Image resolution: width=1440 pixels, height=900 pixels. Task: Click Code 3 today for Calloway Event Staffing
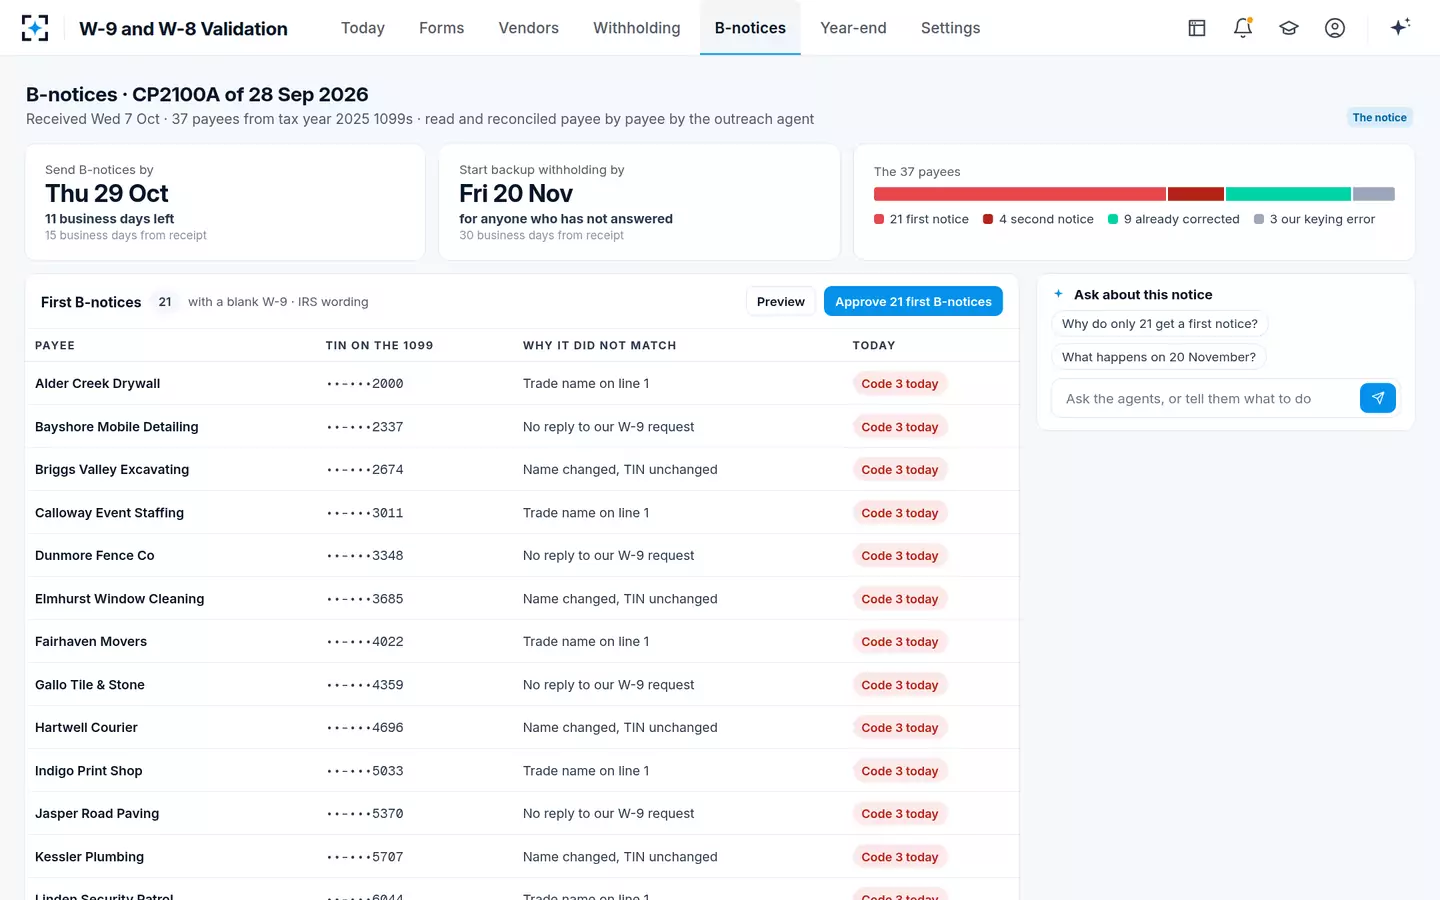900,513
